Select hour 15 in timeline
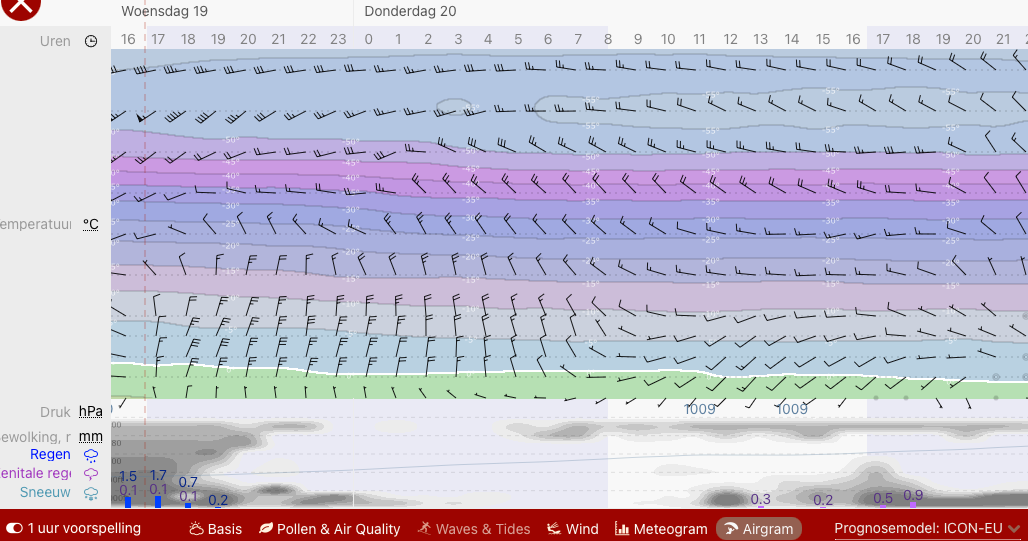 pyautogui.click(x=822, y=39)
